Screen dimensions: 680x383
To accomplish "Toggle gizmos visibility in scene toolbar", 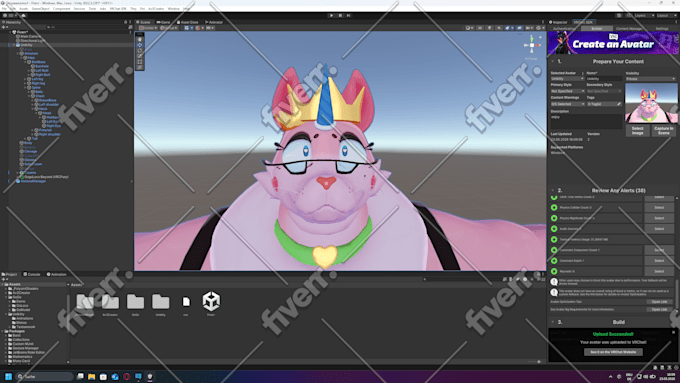I will click(538, 28).
